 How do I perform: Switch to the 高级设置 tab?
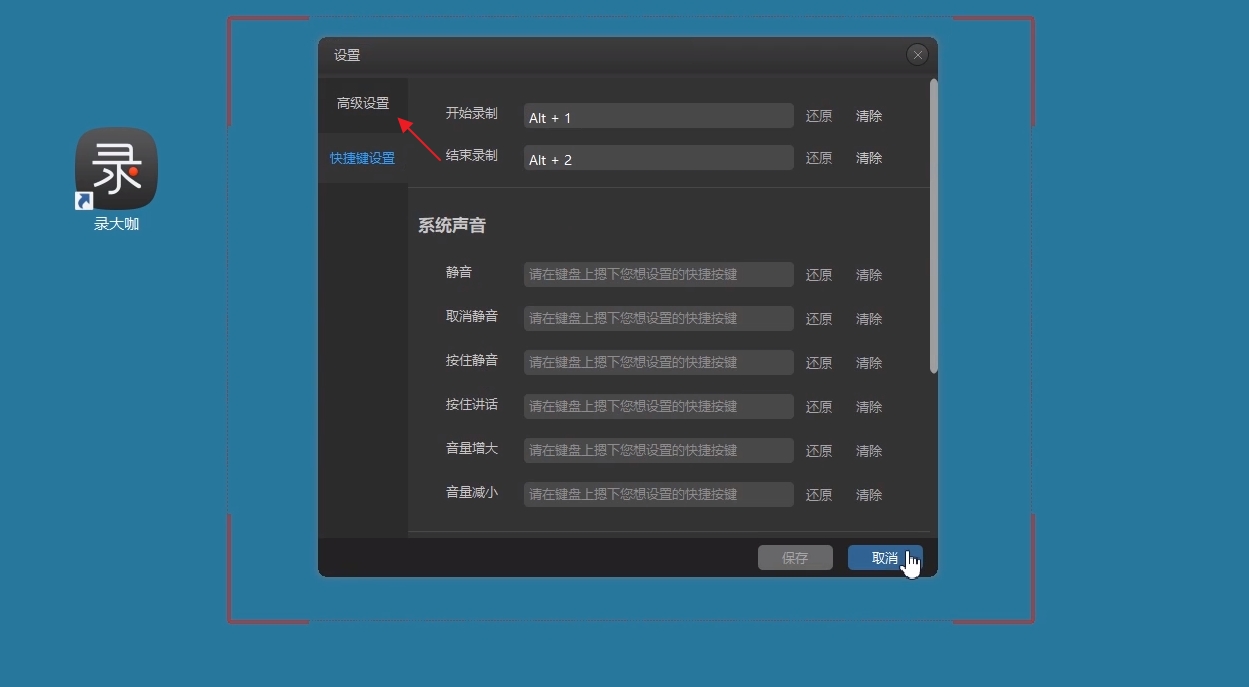(x=362, y=104)
